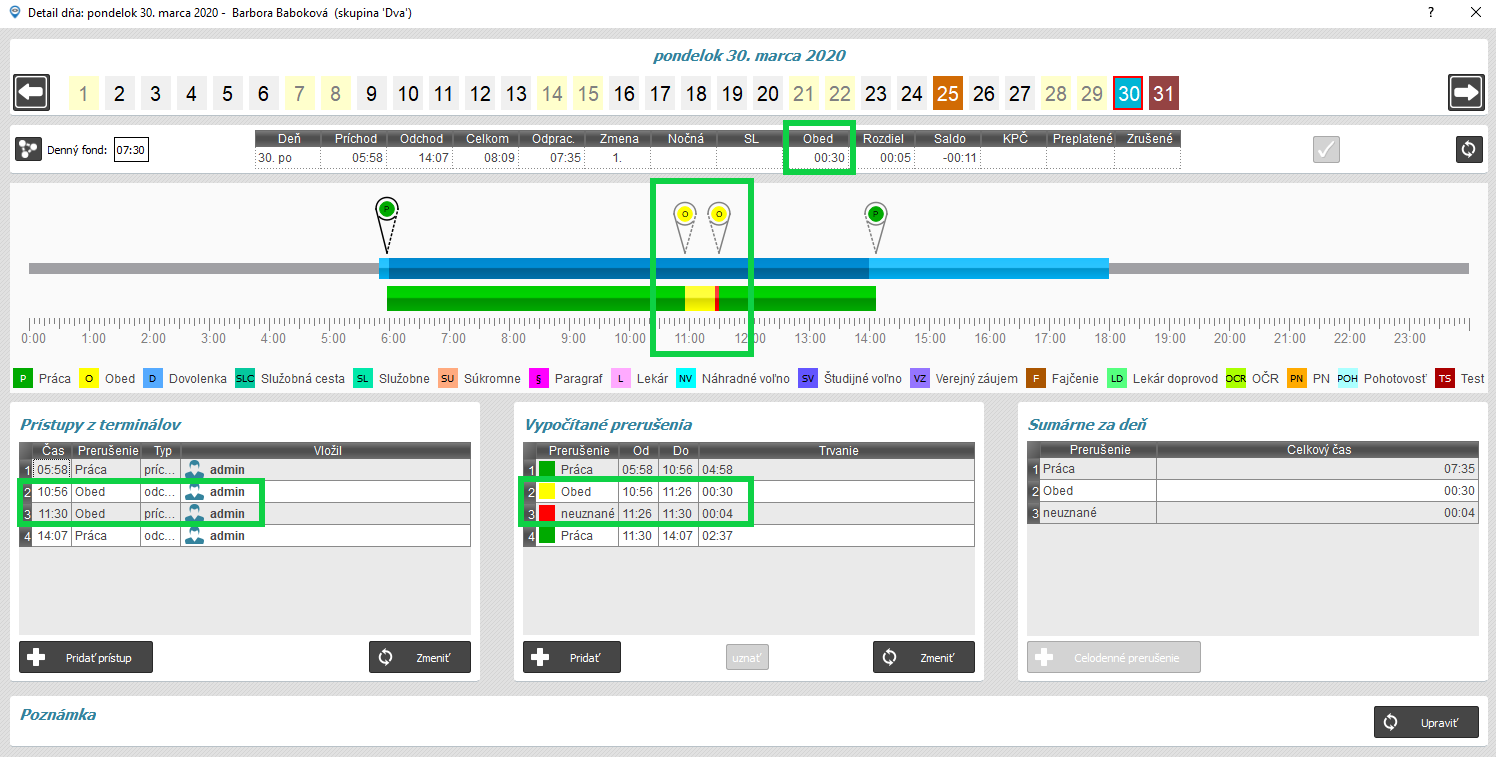Click the VZ Verejný záujem legend icon

pyautogui.click(x=920, y=379)
